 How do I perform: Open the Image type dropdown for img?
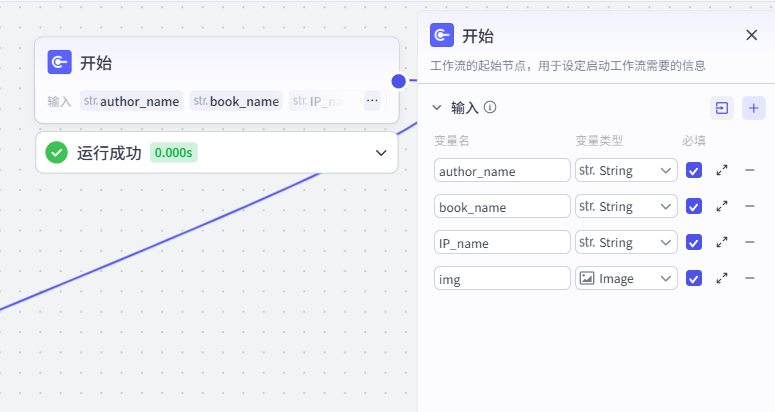click(x=626, y=279)
